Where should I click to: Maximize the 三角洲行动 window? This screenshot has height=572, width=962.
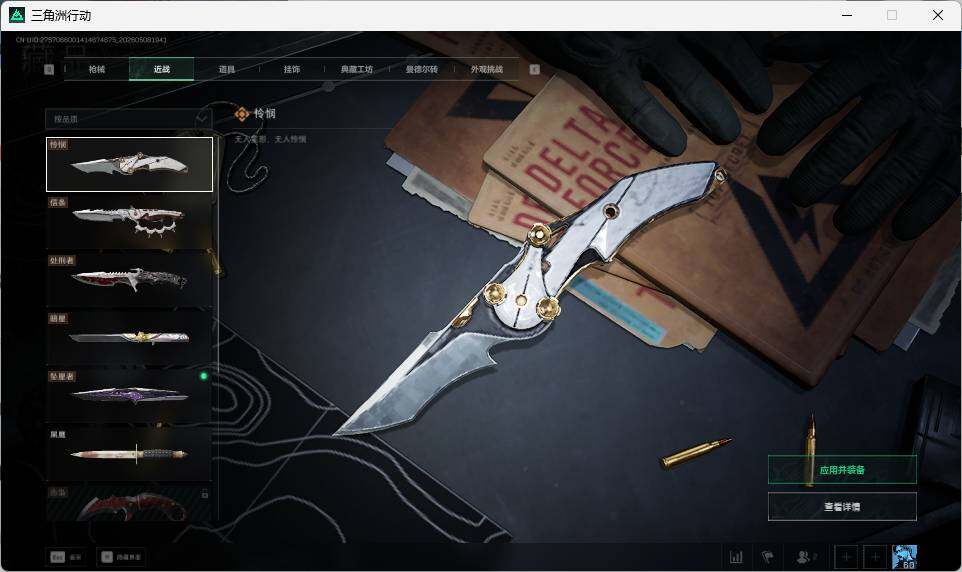click(x=892, y=15)
